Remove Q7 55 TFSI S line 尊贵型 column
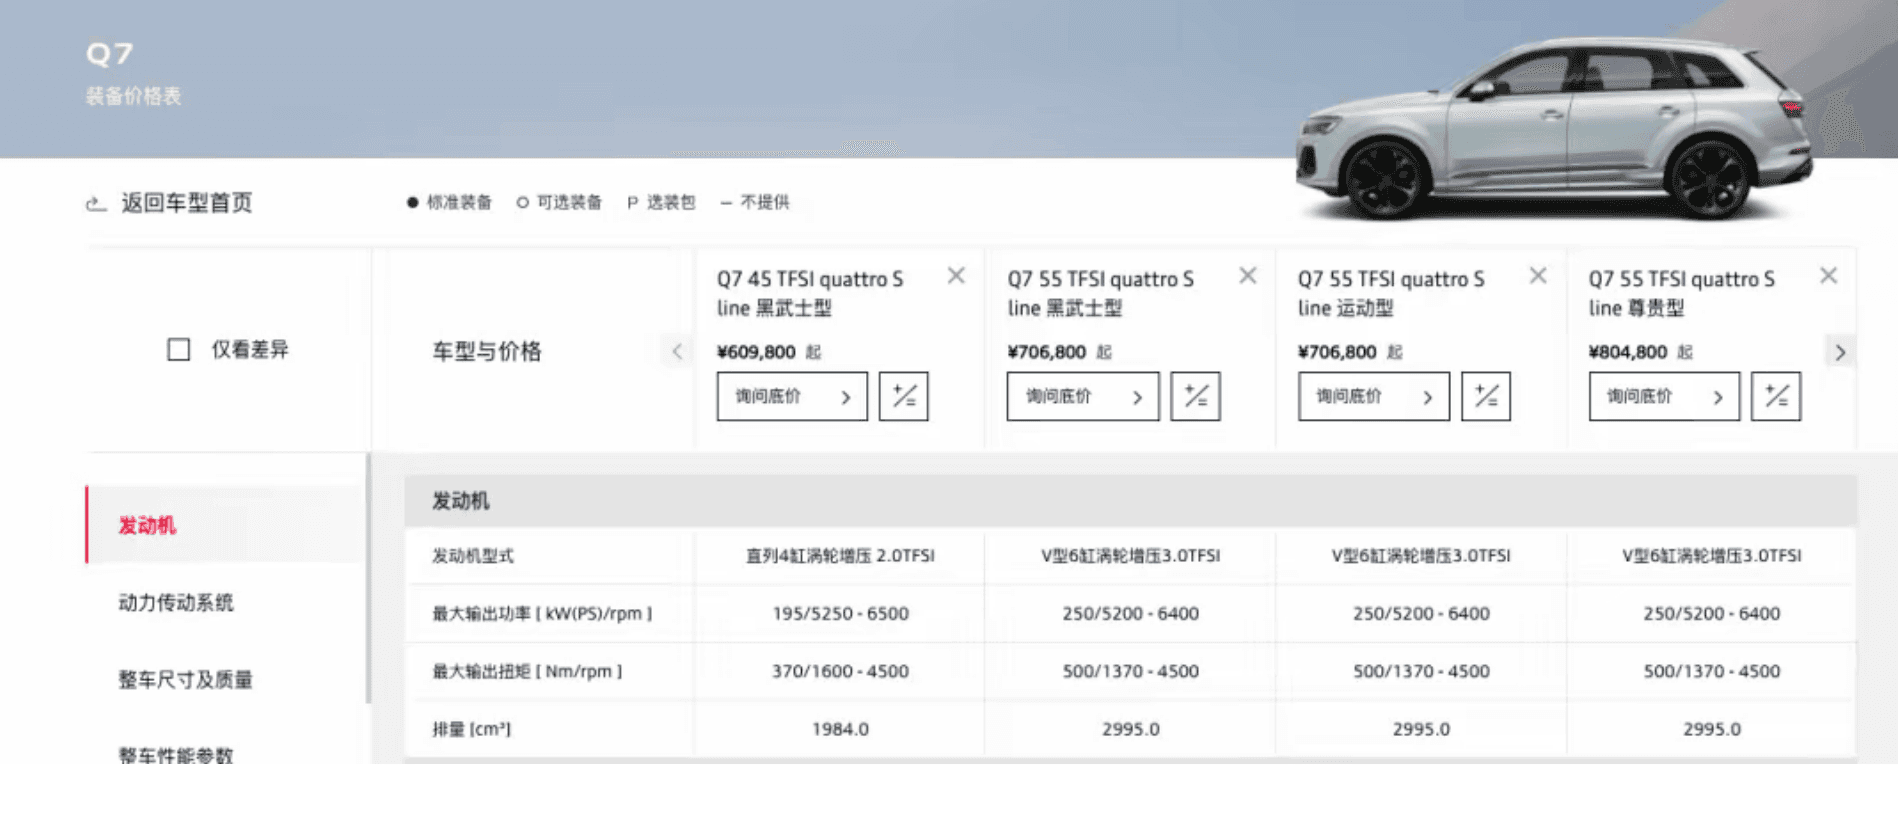This screenshot has height=829, width=1898. (1828, 276)
